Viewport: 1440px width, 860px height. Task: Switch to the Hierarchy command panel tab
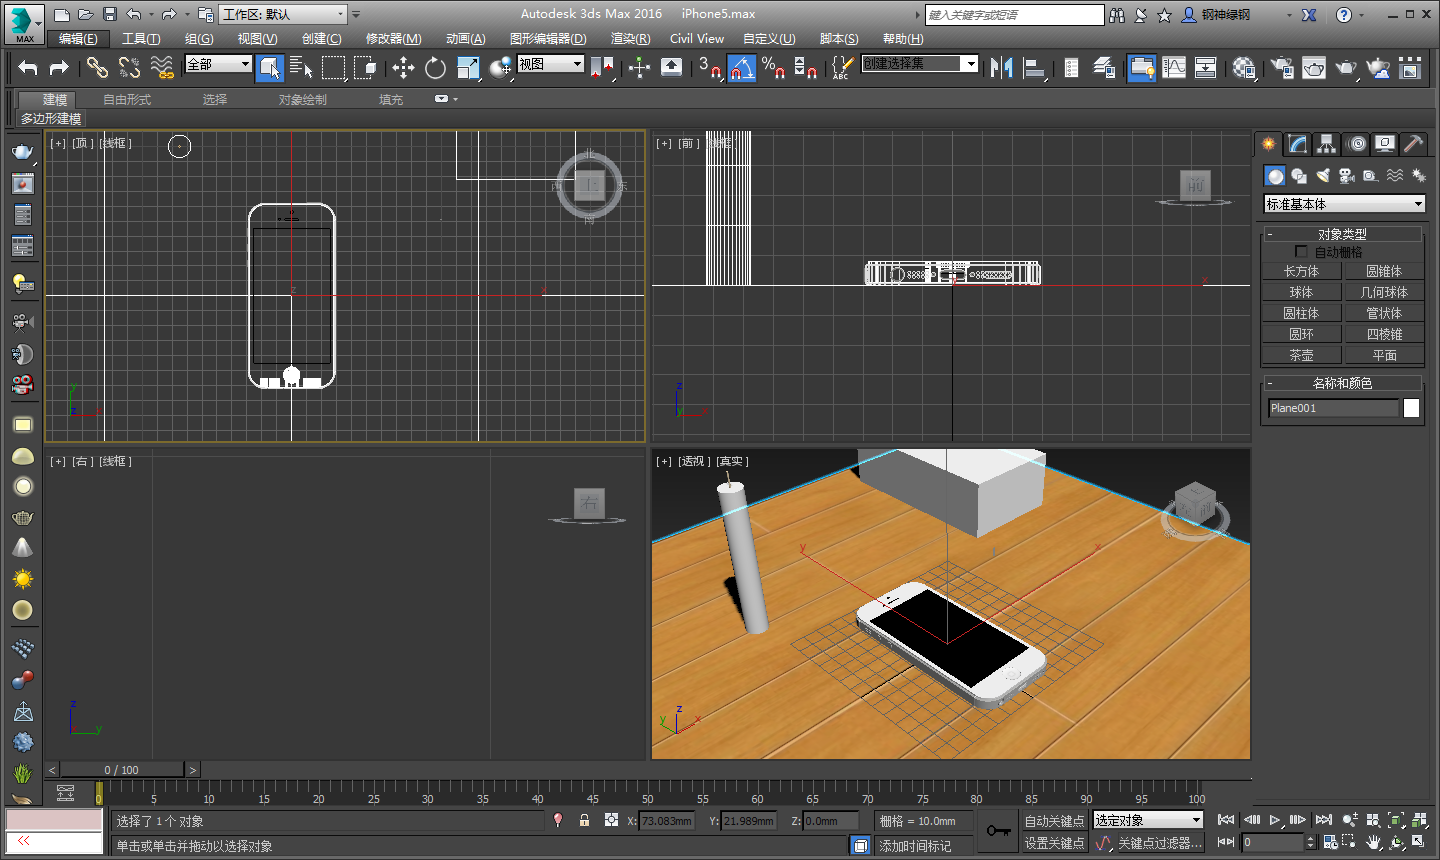coord(1326,144)
